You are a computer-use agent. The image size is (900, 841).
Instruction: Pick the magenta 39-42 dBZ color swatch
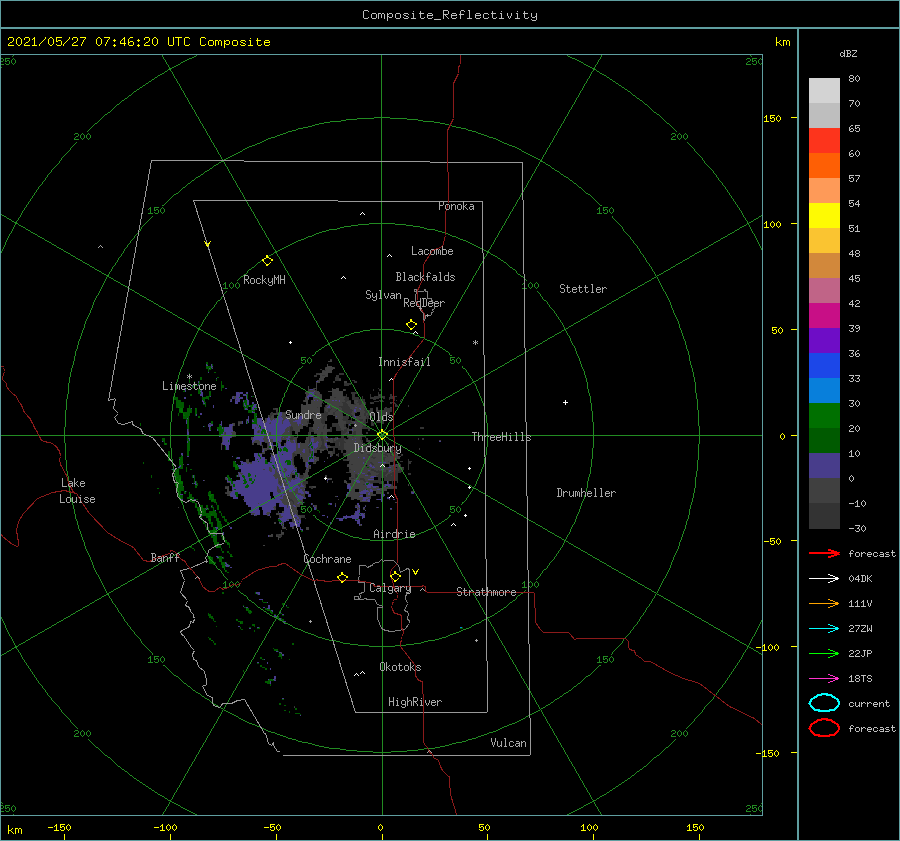(824, 315)
